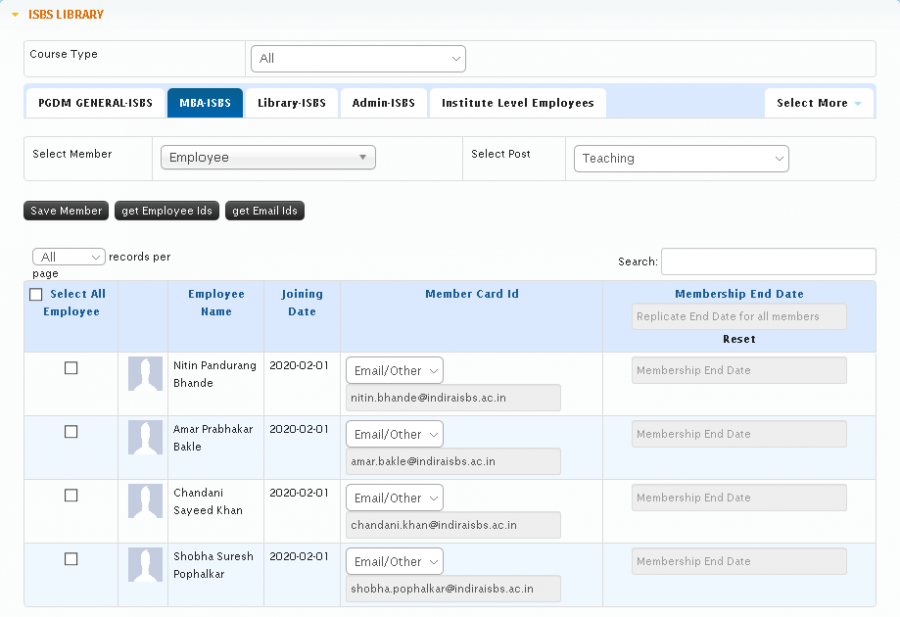The image size is (900, 617).
Task: Expand the Select More menu
Action: point(819,103)
